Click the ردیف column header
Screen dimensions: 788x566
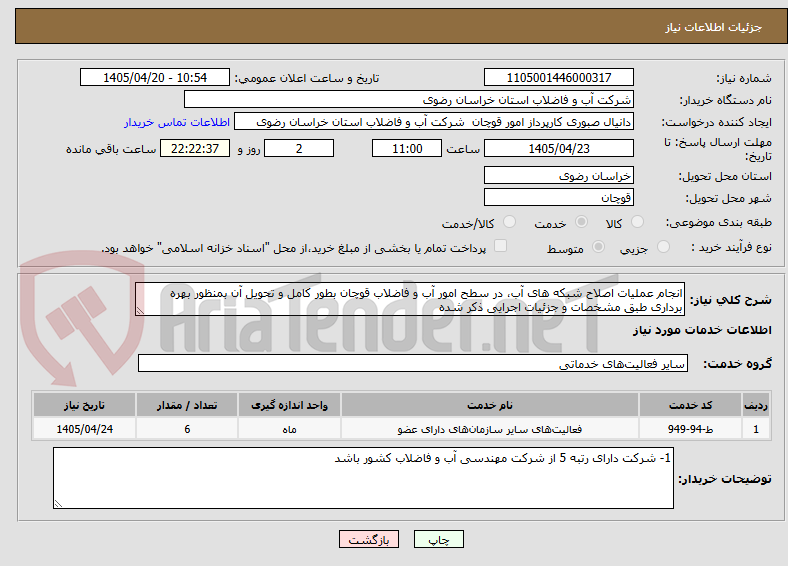tap(756, 405)
